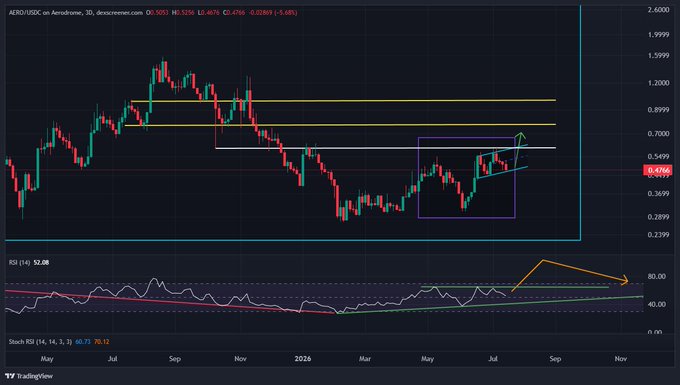Click the 0.2899 price axis label
This screenshot has height=385, width=680.
tap(658, 217)
